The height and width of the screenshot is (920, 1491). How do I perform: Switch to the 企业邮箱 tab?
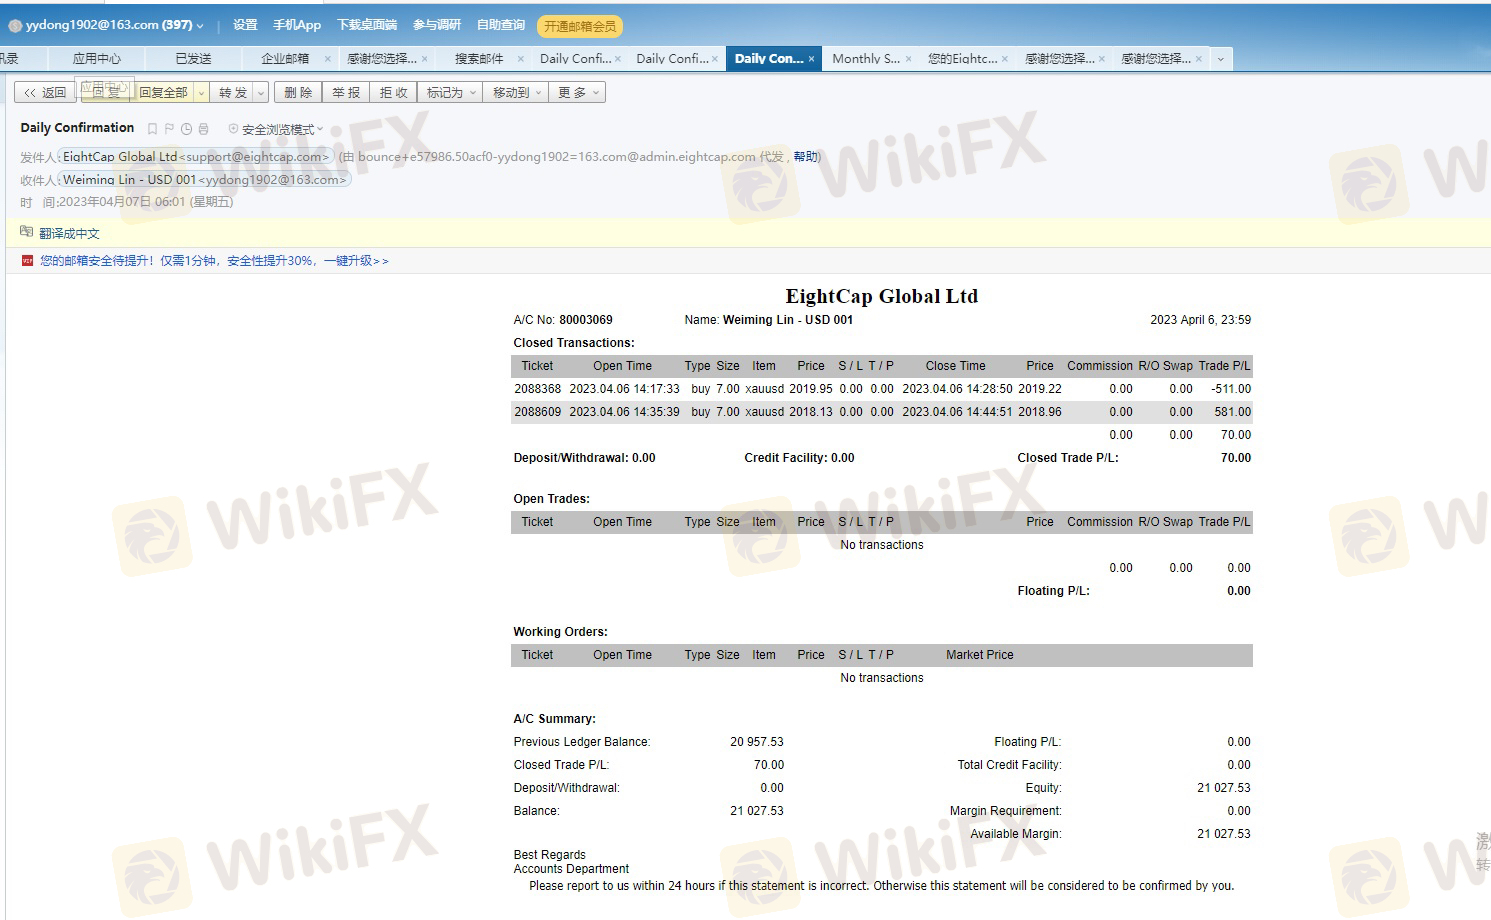point(285,59)
